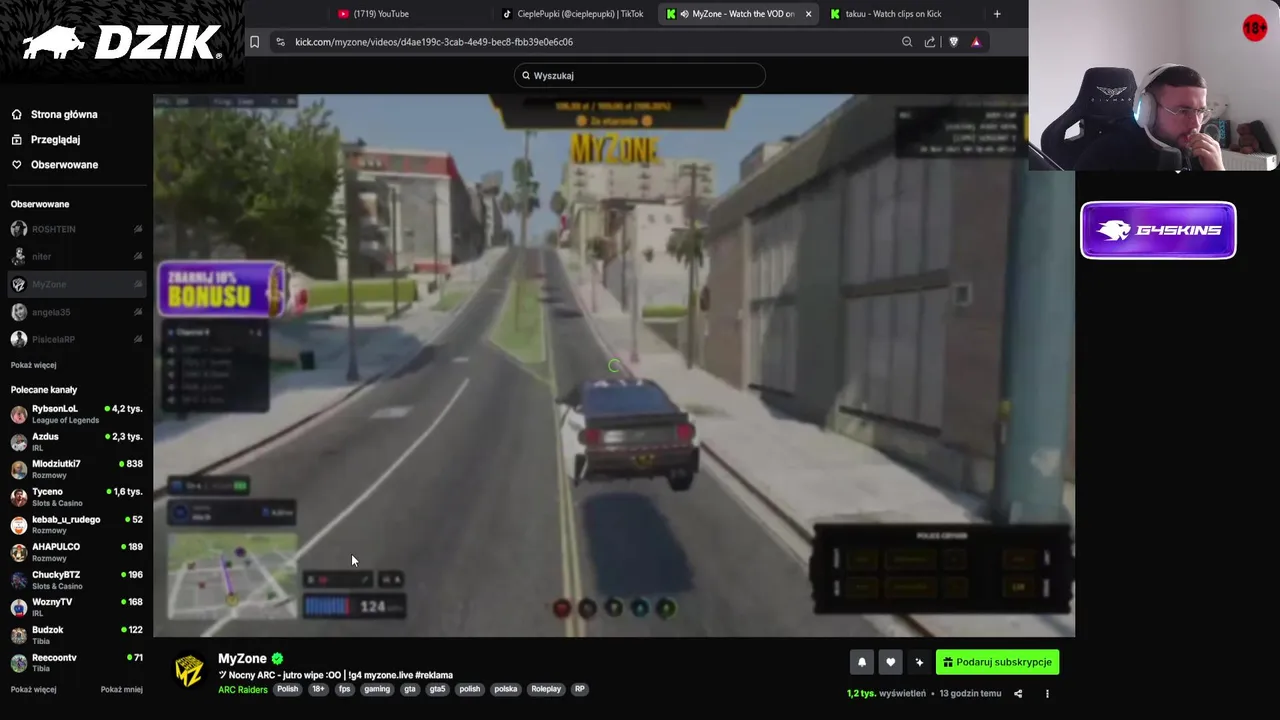Close the MyZone VOD tab
Viewport: 1280px width, 720px height.
click(x=808, y=14)
